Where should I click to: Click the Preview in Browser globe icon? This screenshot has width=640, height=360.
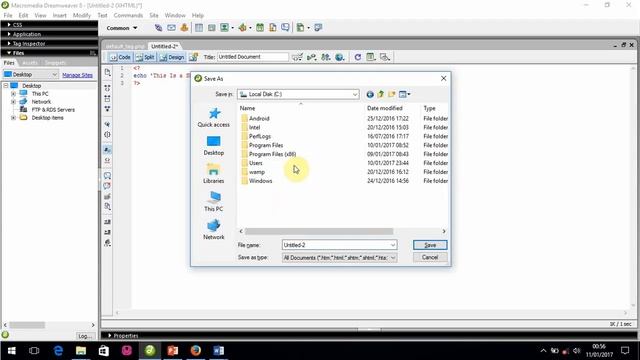coord(340,57)
